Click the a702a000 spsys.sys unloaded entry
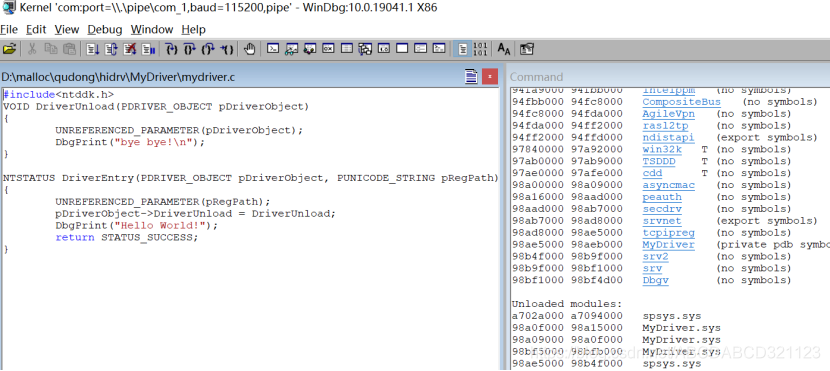This screenshot has width=830, height=371. pyautogui.click(x=607, y=316)
